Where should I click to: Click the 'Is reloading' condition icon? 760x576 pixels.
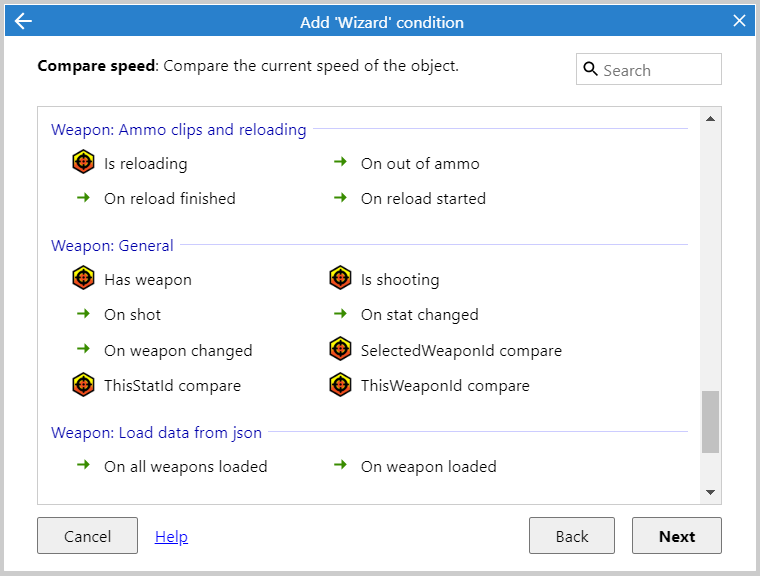click(x=83, y=163)
